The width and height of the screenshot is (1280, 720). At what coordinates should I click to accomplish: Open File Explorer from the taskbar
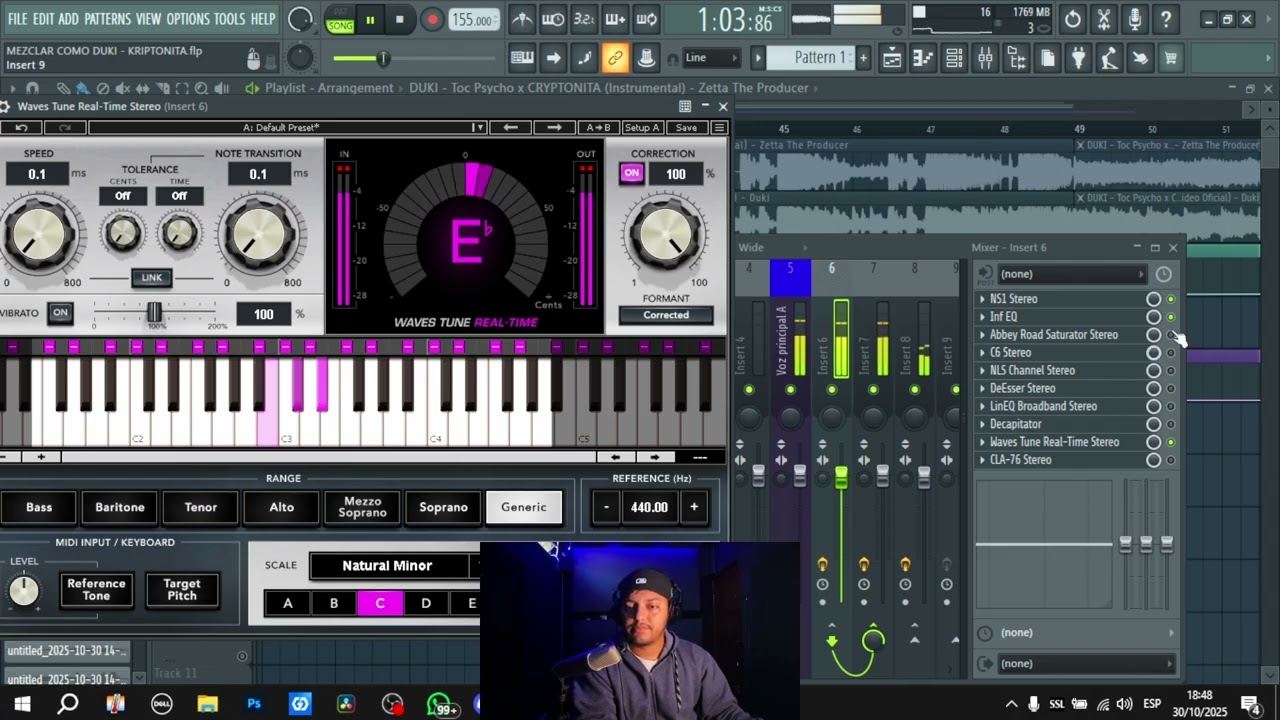(x=207, y=704)
